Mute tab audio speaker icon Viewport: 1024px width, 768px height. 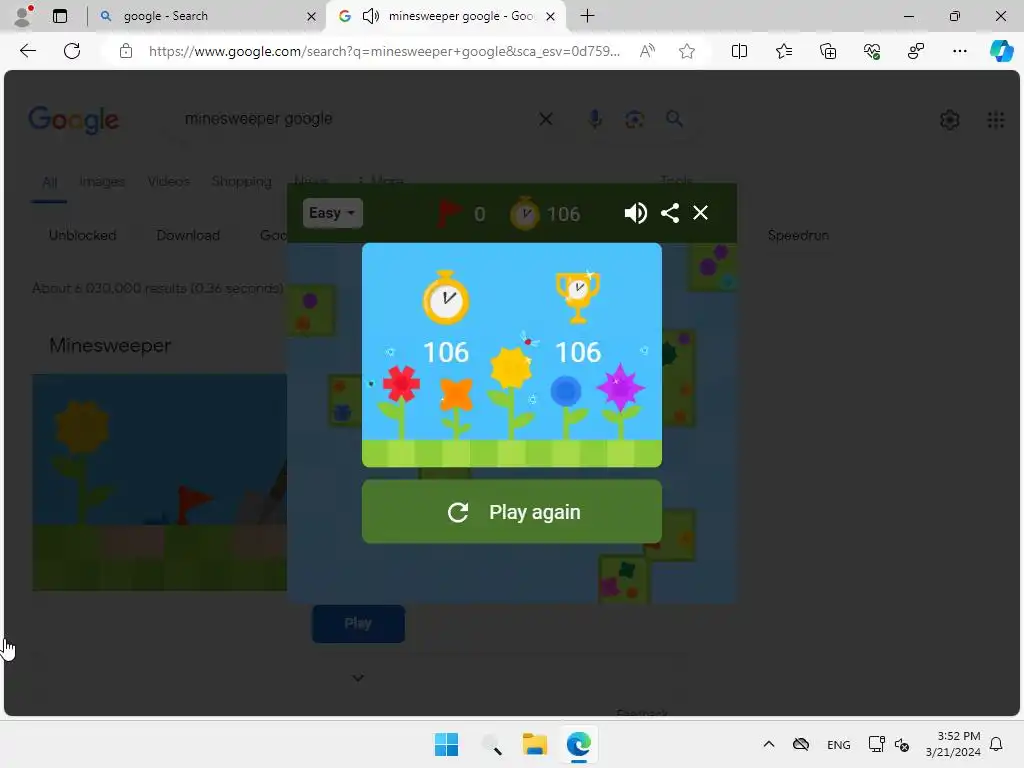pos(370,16)
